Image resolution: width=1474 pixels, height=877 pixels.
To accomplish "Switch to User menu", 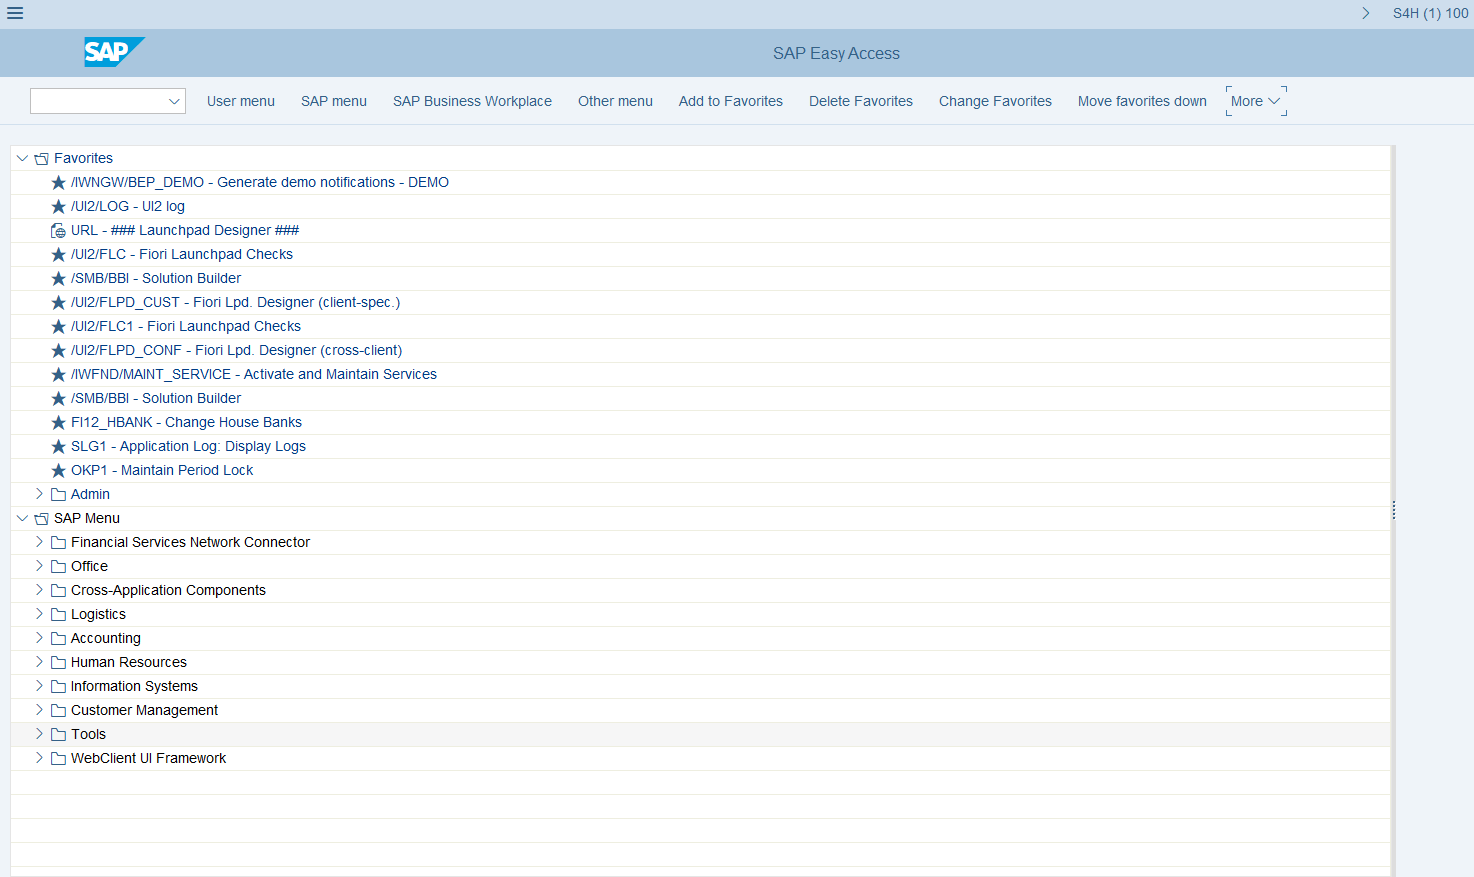I will (x=241, y=101).
